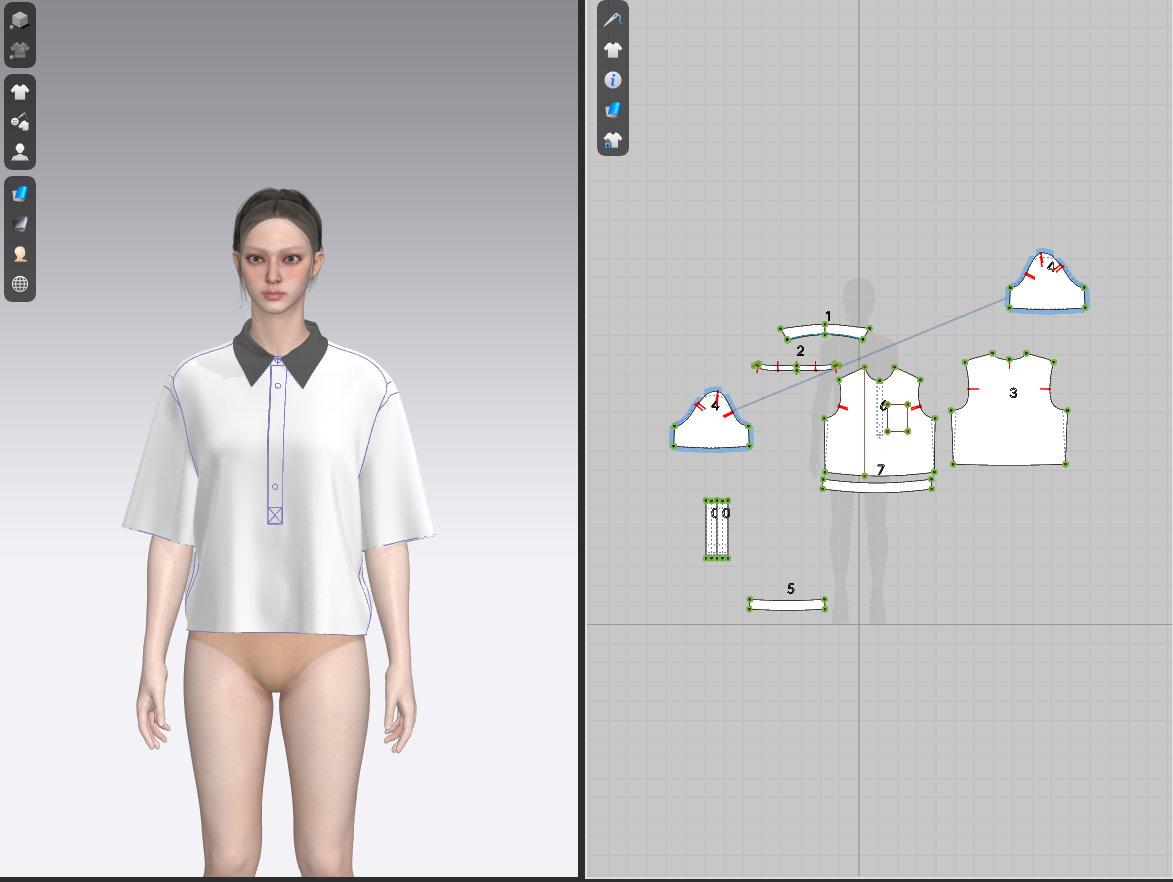Viewport: 1173px width, 882px height.
Task: Toggle Show Garment white t-shirt icon in 3D toolbar
Action: click(x=20, y=92)
